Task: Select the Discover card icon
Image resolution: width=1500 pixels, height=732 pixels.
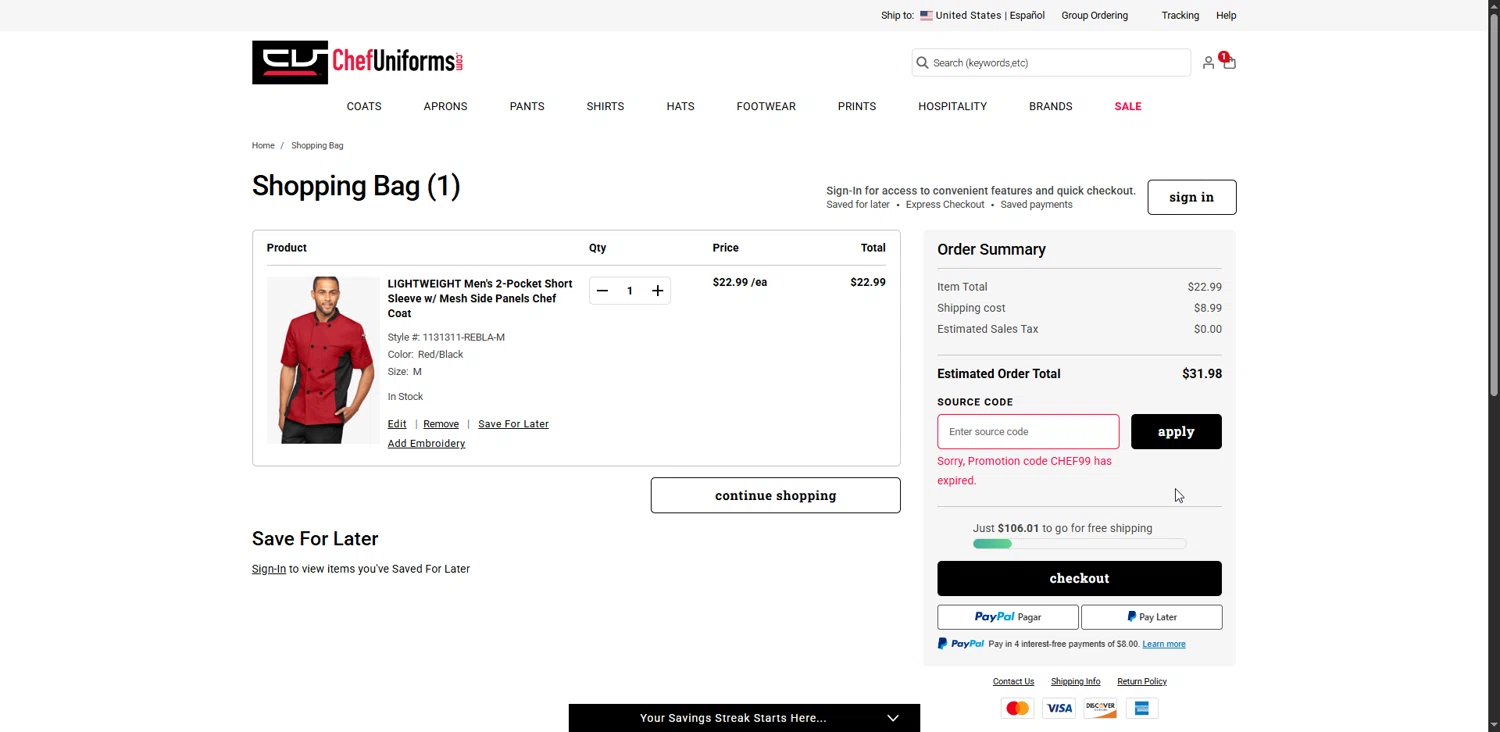Action: pos(1100,708)
